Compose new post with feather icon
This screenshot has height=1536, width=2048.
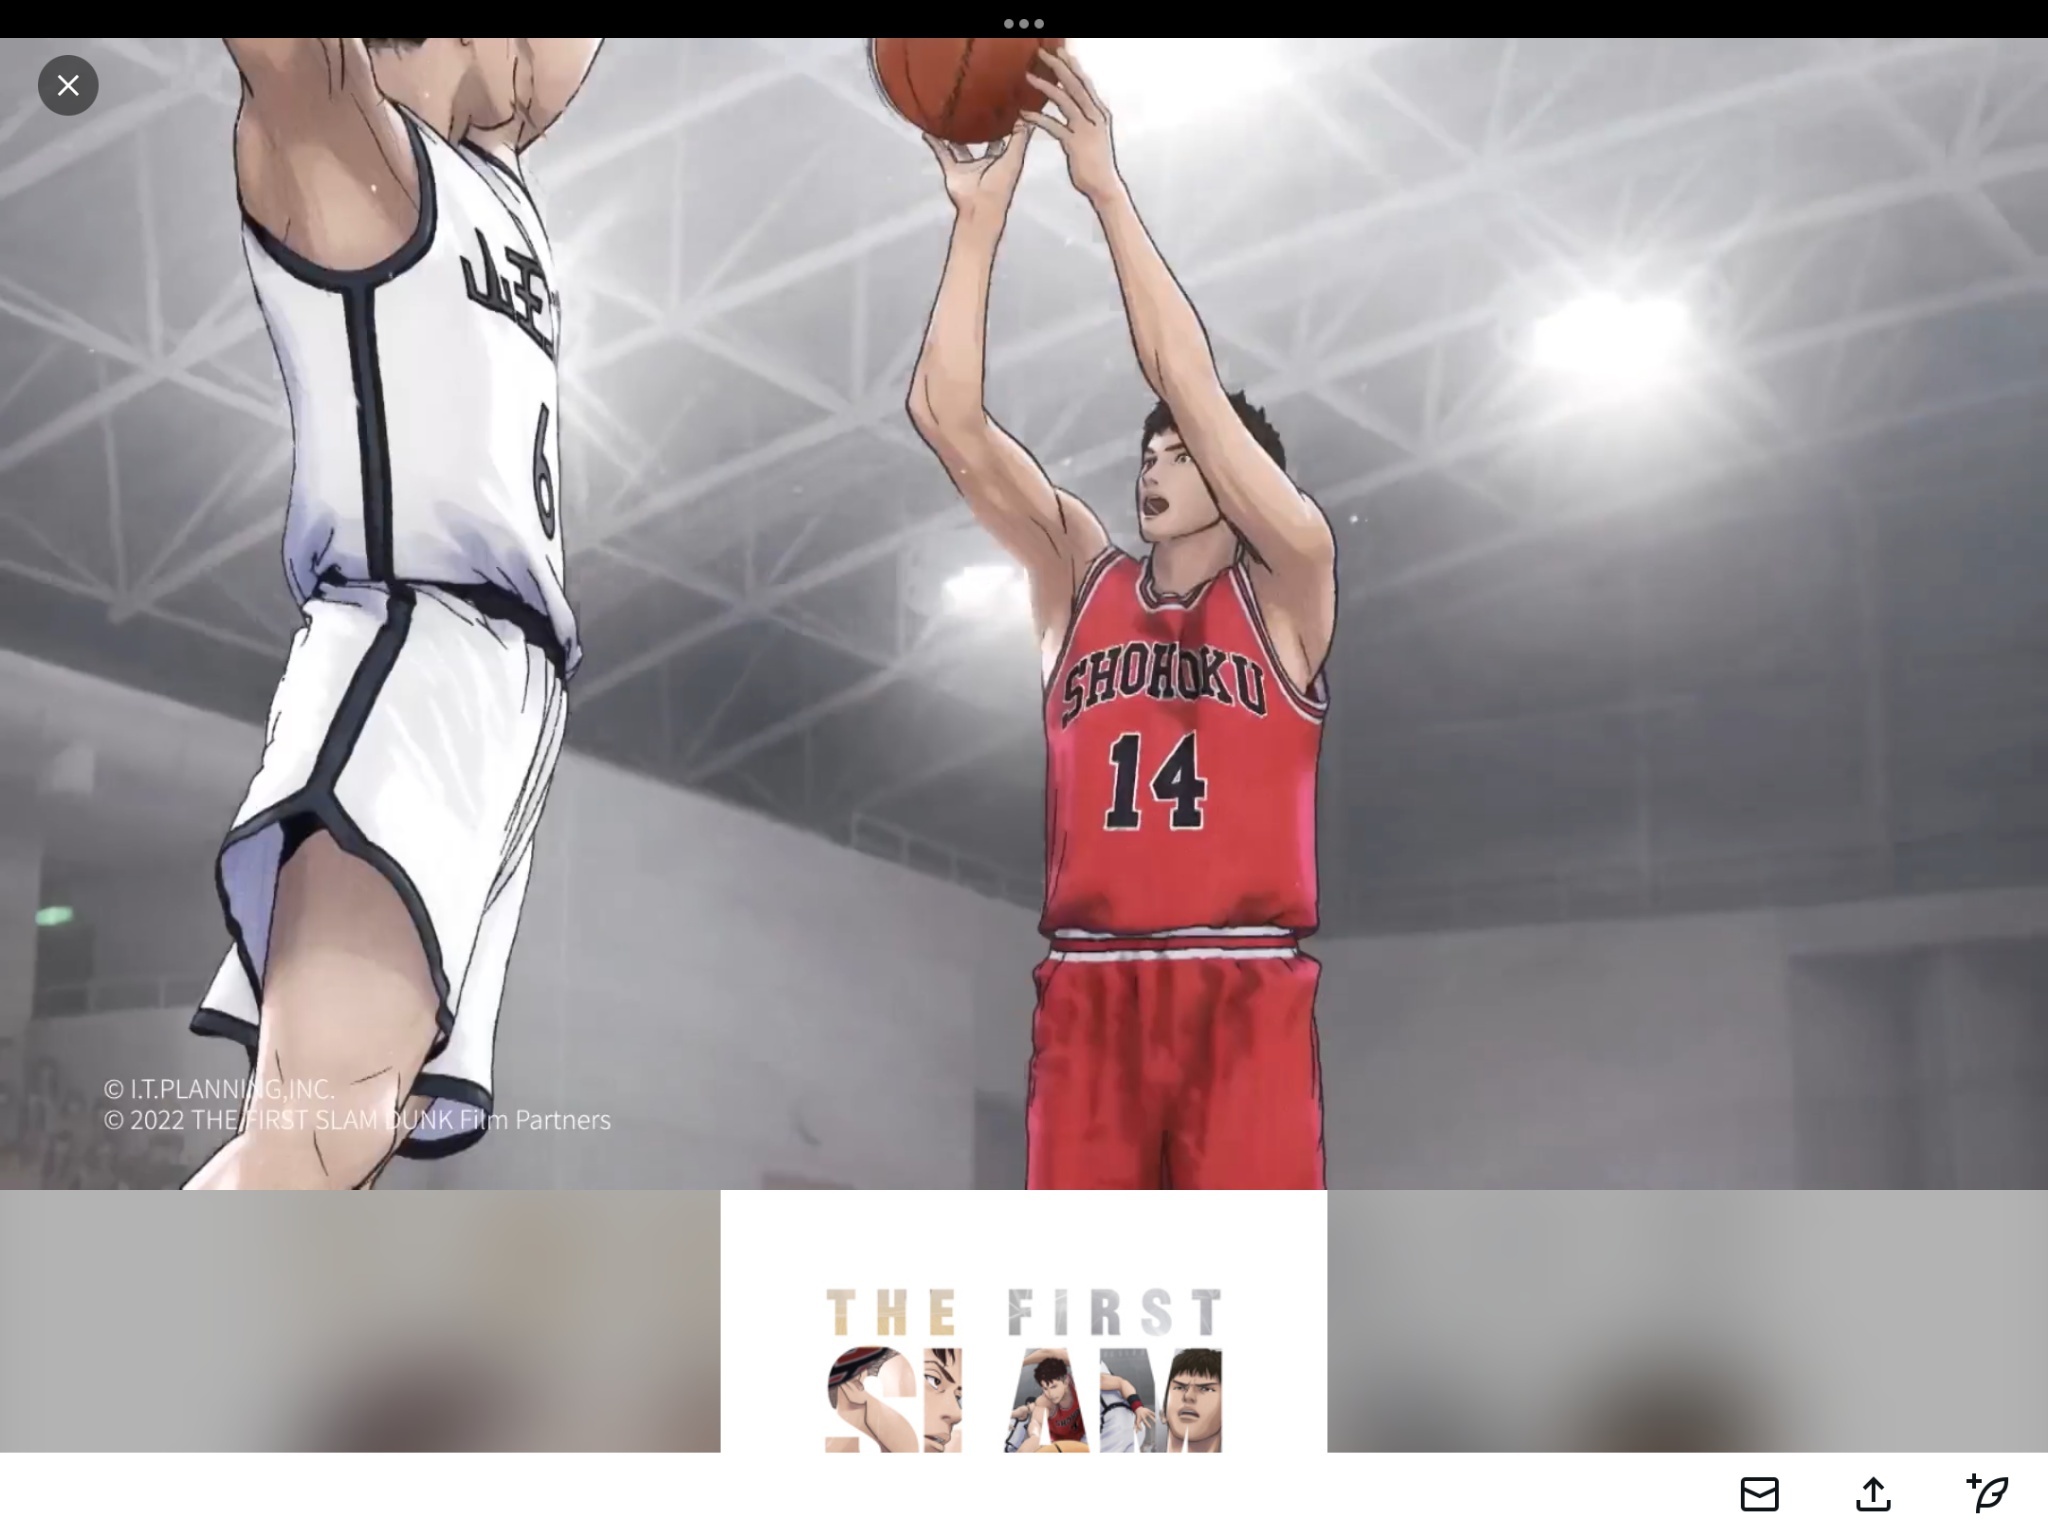click(1987, 1493)
